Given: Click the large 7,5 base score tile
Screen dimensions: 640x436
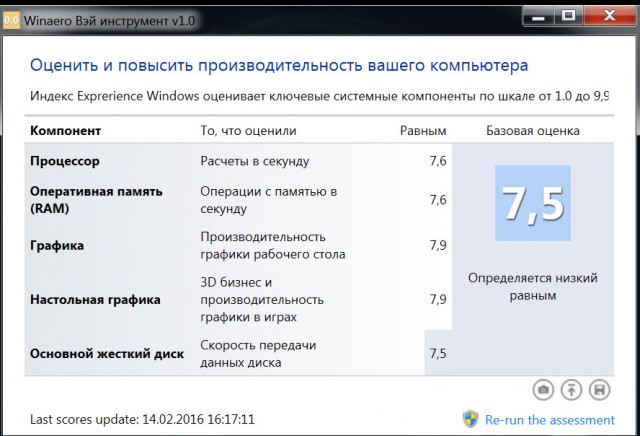Looking at the screenshot, I should pos(533,203).
